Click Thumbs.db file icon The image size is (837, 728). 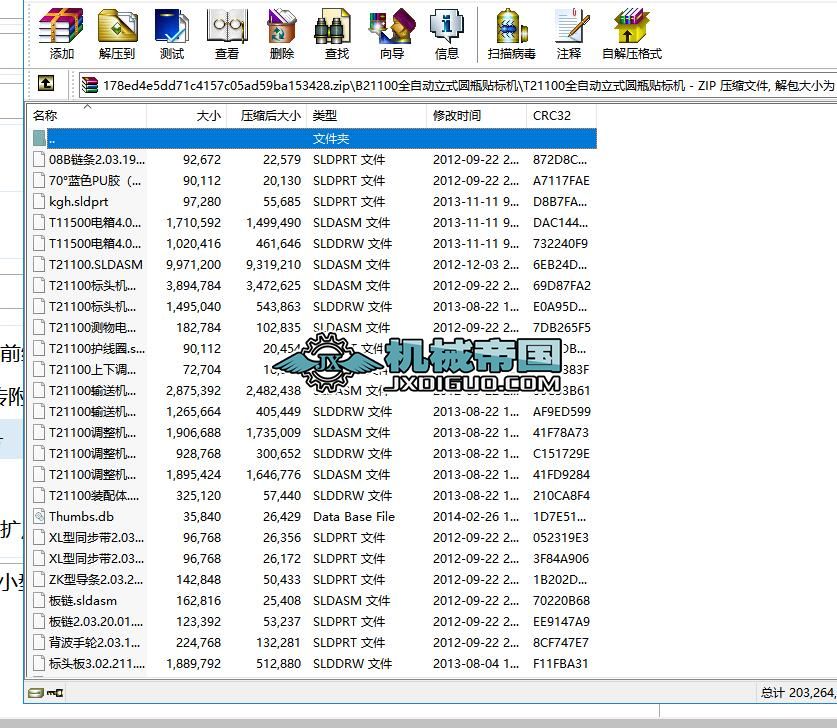click(x=39, y=517)
